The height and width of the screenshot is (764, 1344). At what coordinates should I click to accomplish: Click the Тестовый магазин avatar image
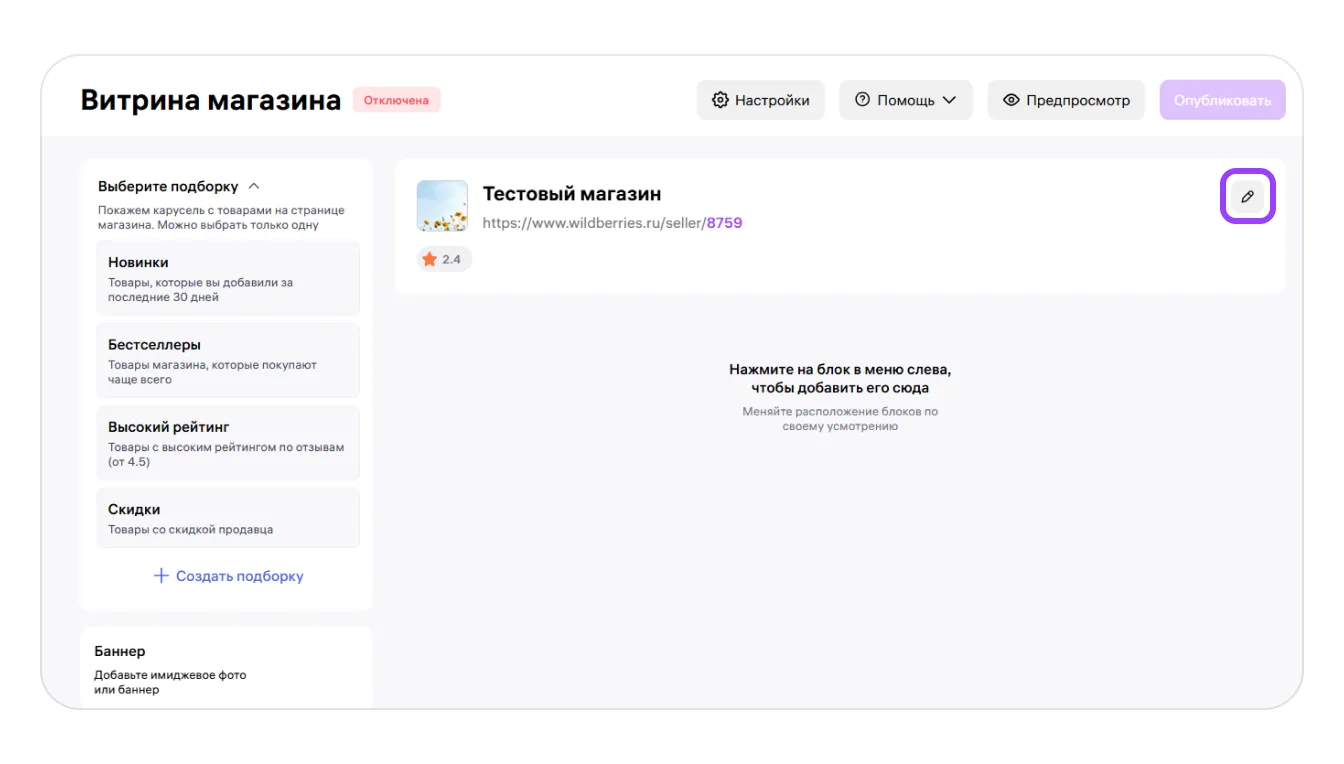(x=442, y=206)
